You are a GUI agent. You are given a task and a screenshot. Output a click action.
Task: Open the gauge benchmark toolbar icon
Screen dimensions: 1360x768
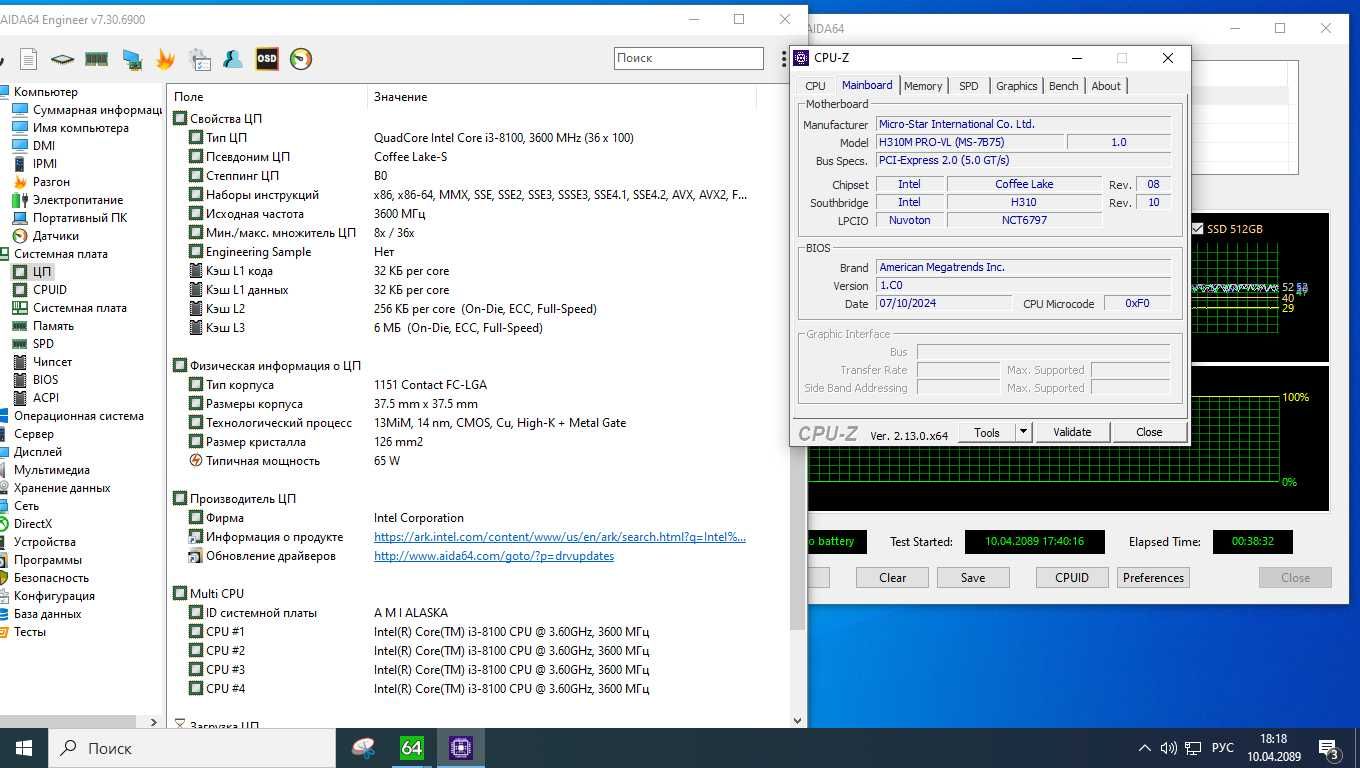coord(301,59)
